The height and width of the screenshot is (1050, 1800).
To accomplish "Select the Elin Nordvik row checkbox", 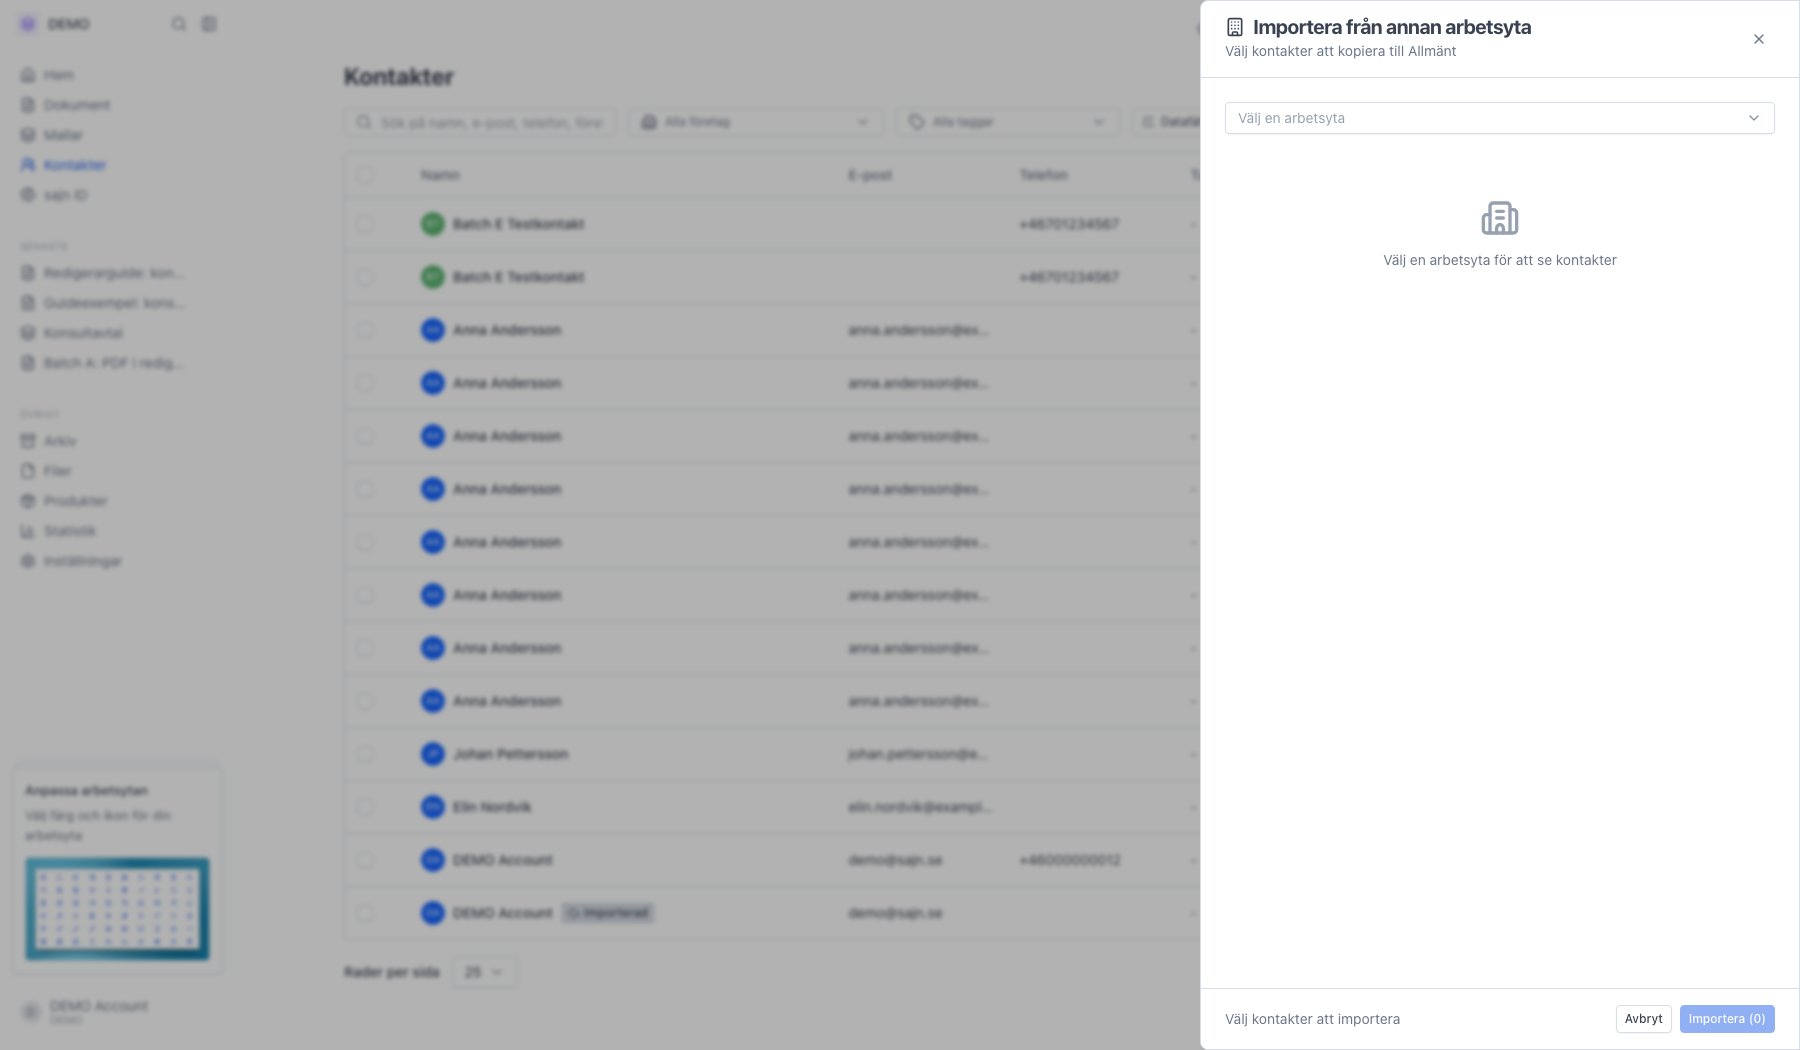I will click(365, 807).
